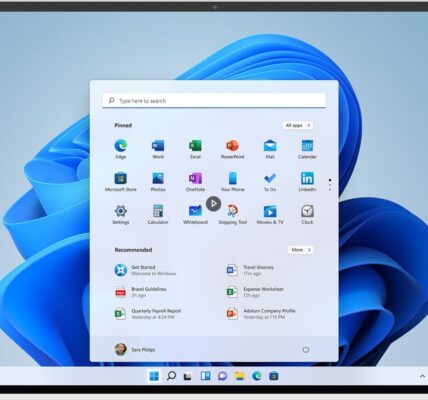Open the Movies & TV app

click(x=270, y=214)
